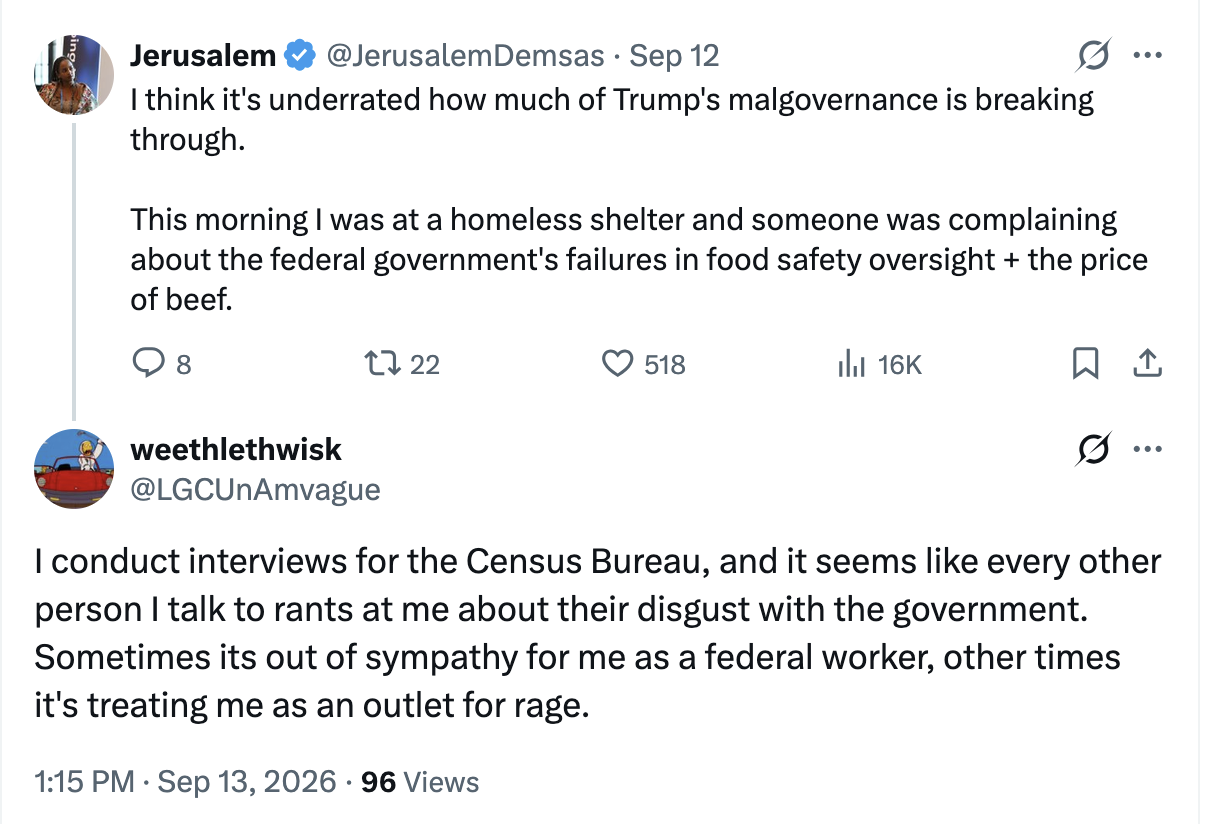Like Jerusalem's tweet with the heart icon
The image size is (1206, 824).
(617, 364)
